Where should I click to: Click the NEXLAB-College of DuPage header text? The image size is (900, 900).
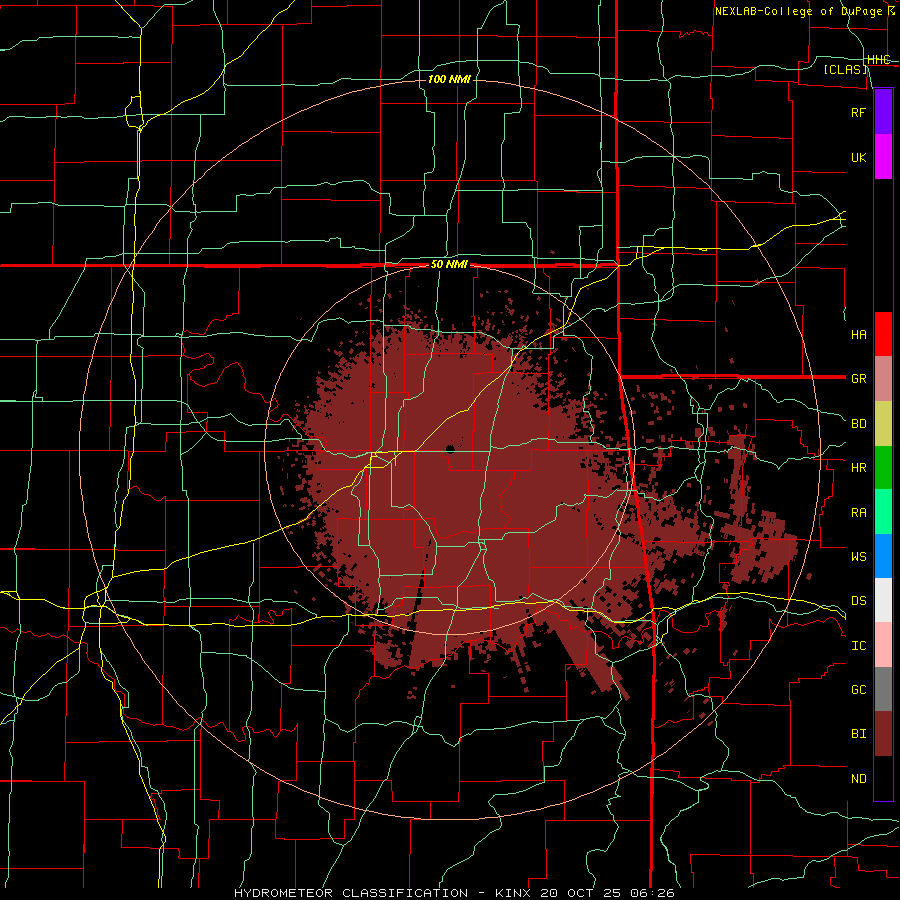(x=800, y=11)
